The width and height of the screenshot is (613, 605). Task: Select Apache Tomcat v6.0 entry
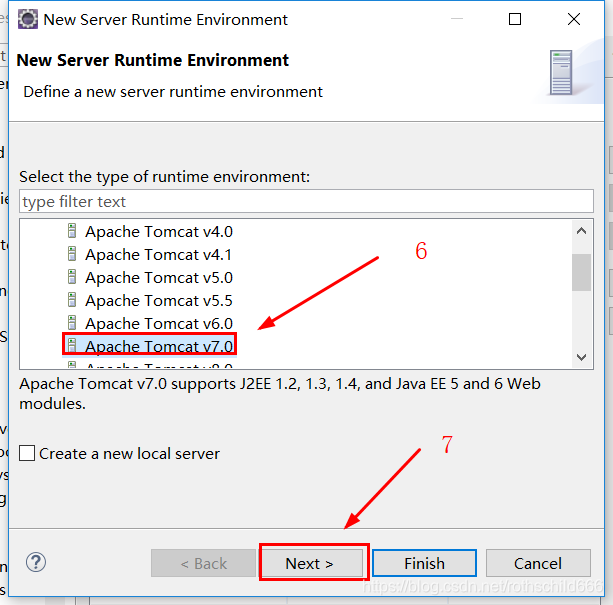click(x=158, y=323)
